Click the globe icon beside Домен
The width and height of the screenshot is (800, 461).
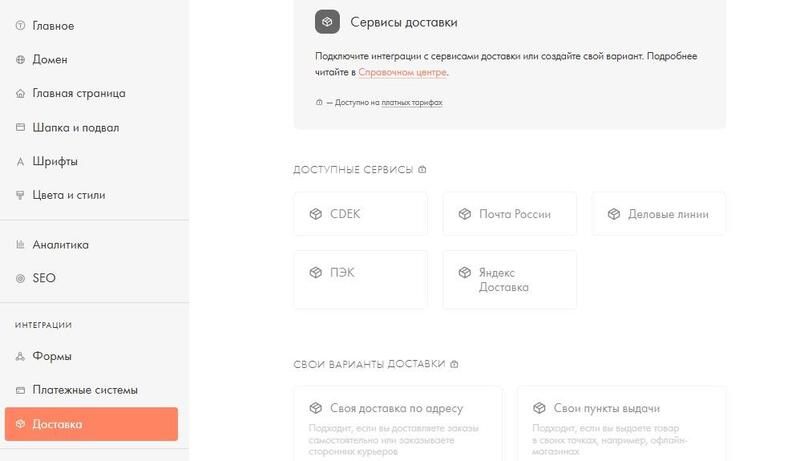point(20,60)
